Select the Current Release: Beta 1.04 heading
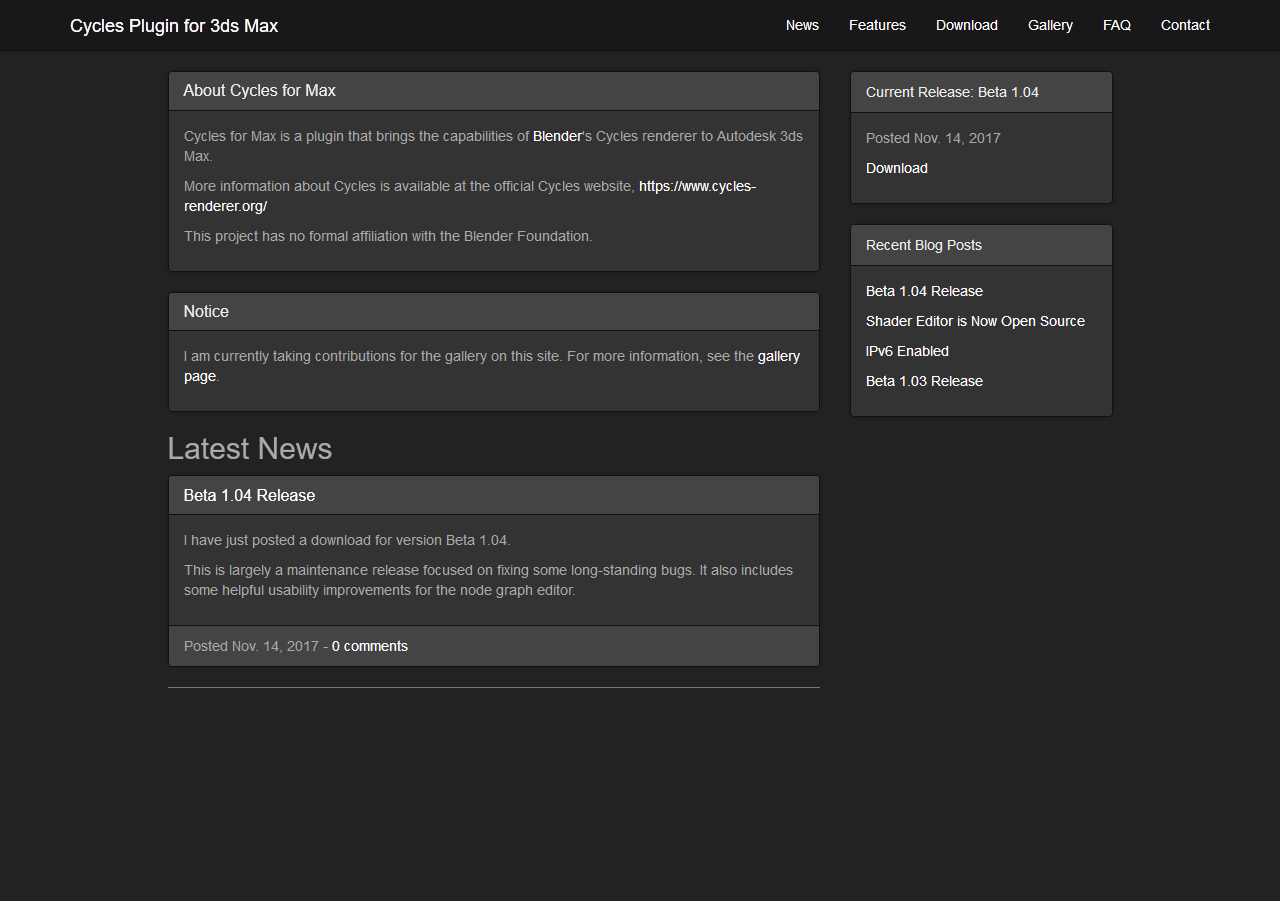The image size is (1280, 901). point(952,92)
